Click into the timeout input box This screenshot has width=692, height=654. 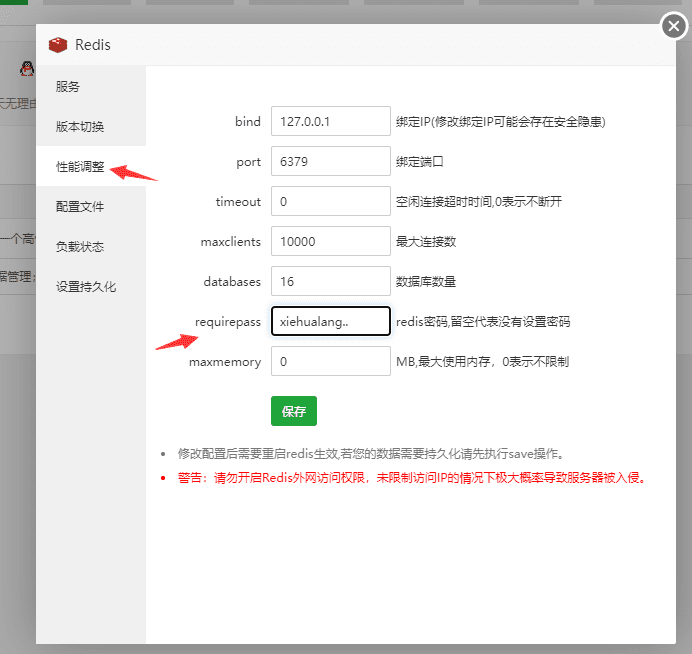[x=329, y=201]
